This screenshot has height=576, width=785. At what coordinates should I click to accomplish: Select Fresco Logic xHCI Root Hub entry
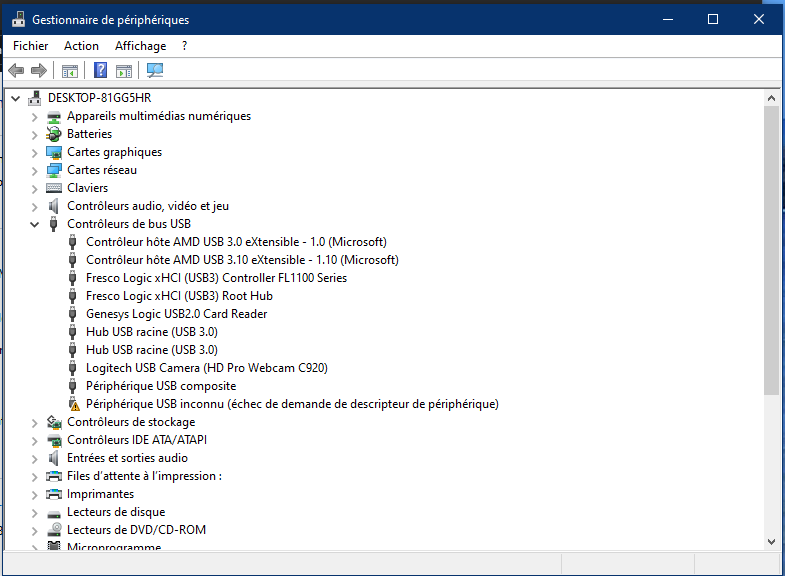tap(179, 296)
